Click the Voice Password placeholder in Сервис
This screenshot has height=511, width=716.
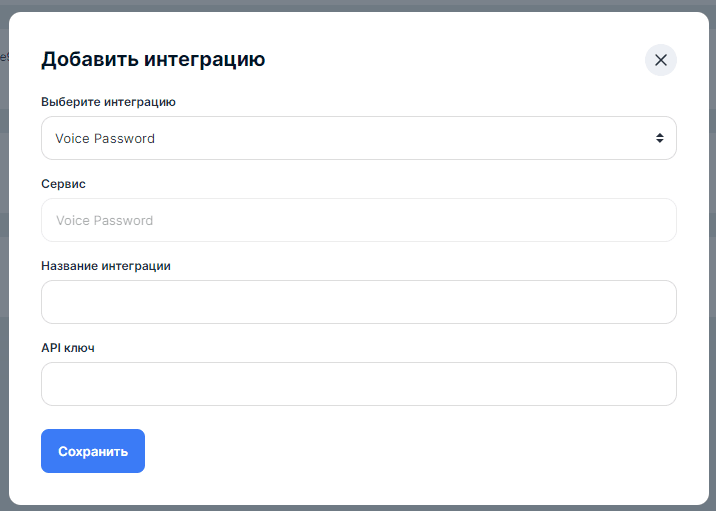pyautogui.click(x=104, y=221)
